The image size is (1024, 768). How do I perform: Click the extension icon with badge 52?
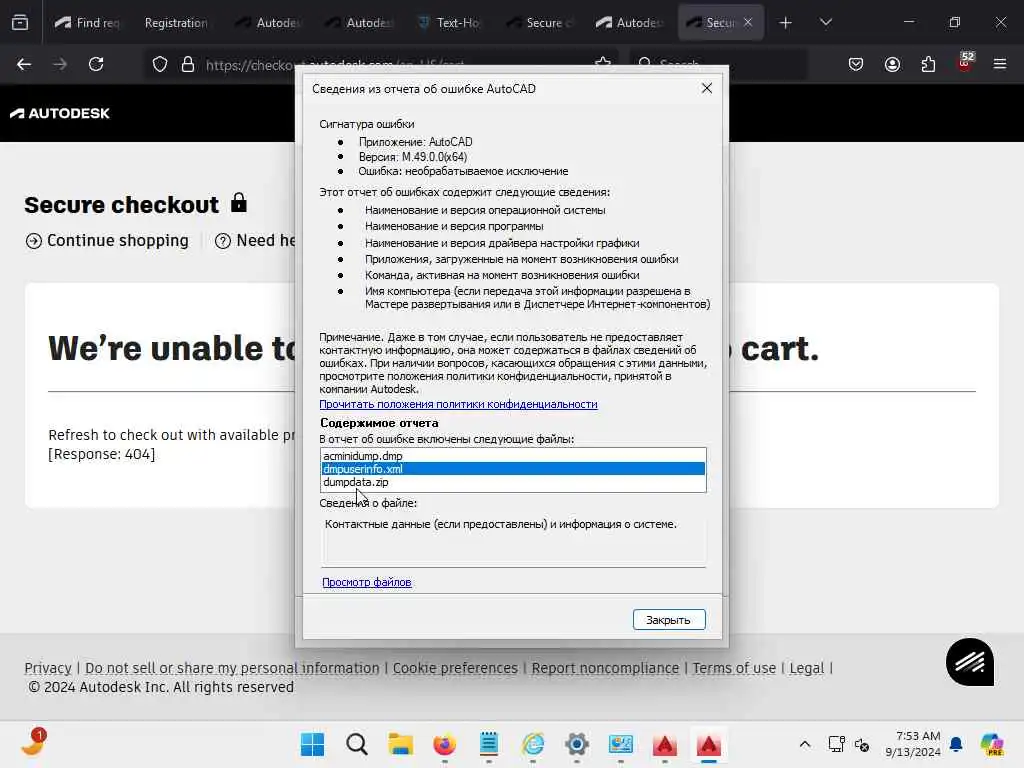(x=965, y=63)
